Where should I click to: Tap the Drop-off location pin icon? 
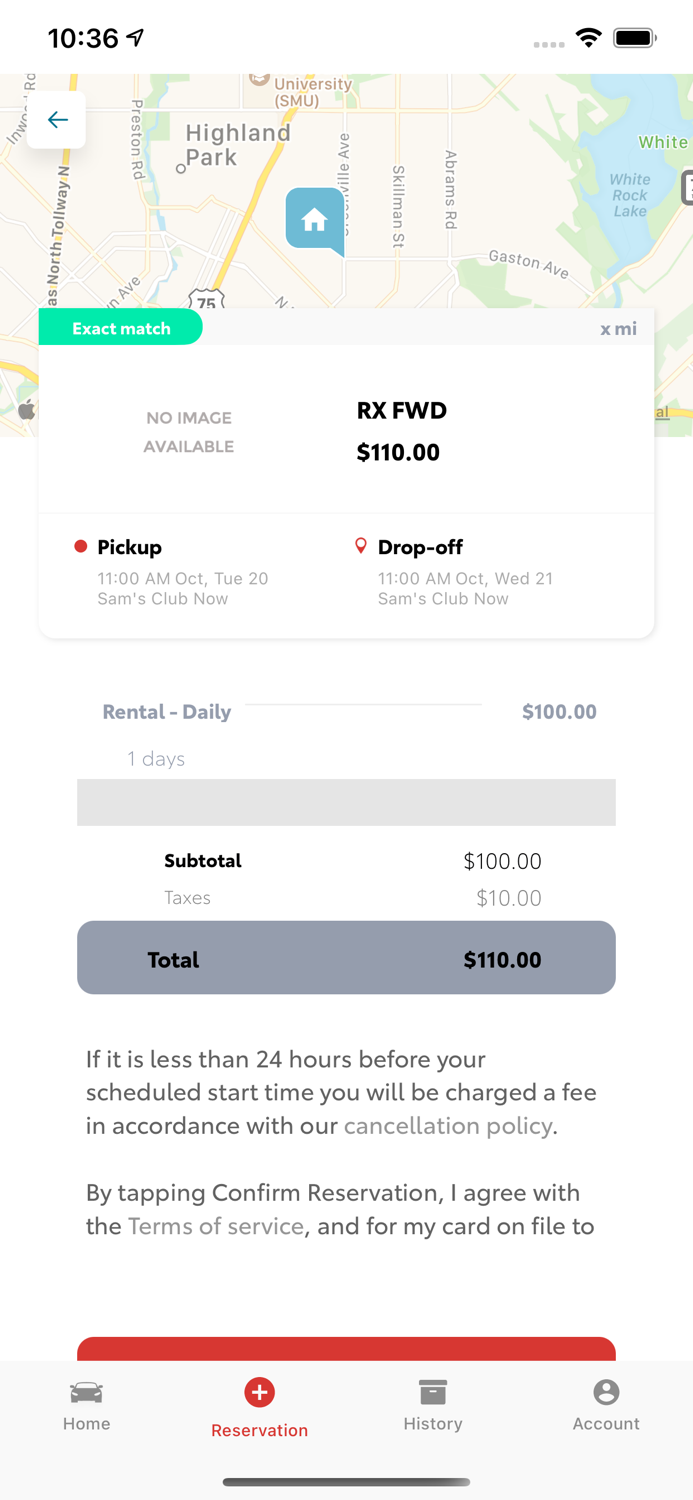[x=361, y=546]
